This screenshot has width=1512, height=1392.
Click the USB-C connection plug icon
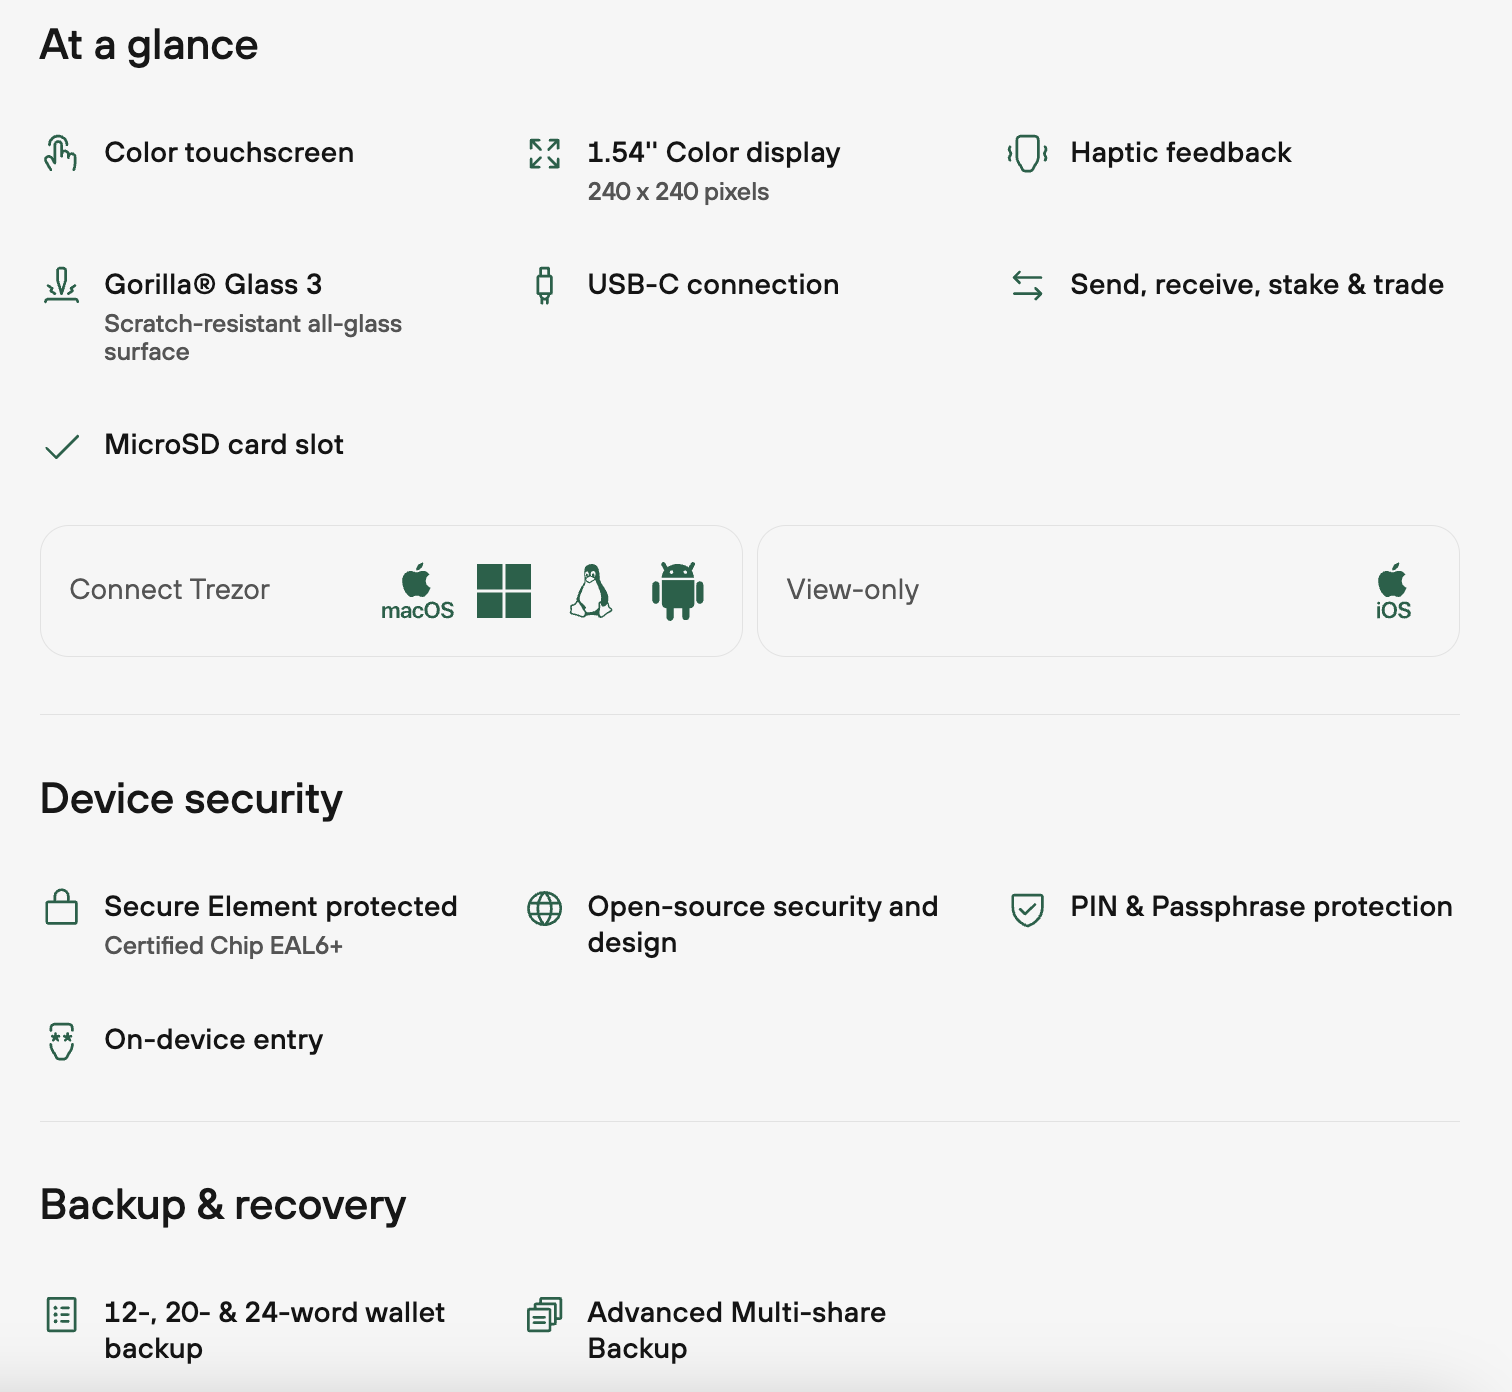click(544, 285)
